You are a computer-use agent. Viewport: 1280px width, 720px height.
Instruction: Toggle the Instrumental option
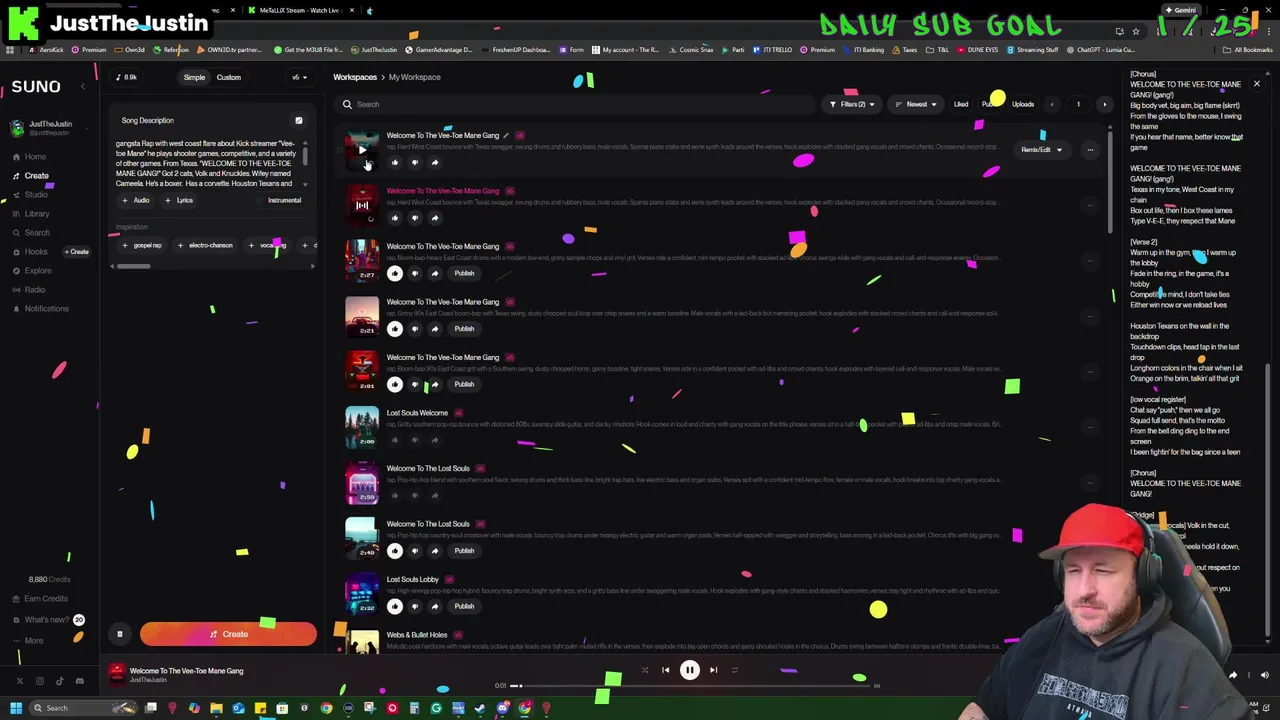tap(279, 200)
